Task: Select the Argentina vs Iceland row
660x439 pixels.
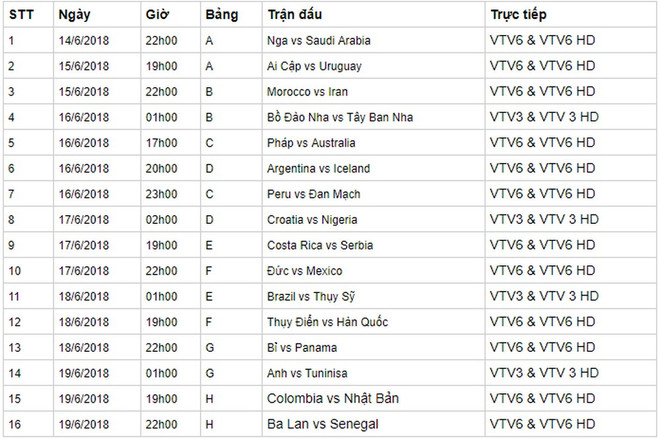Action: [x=319, y=169]
